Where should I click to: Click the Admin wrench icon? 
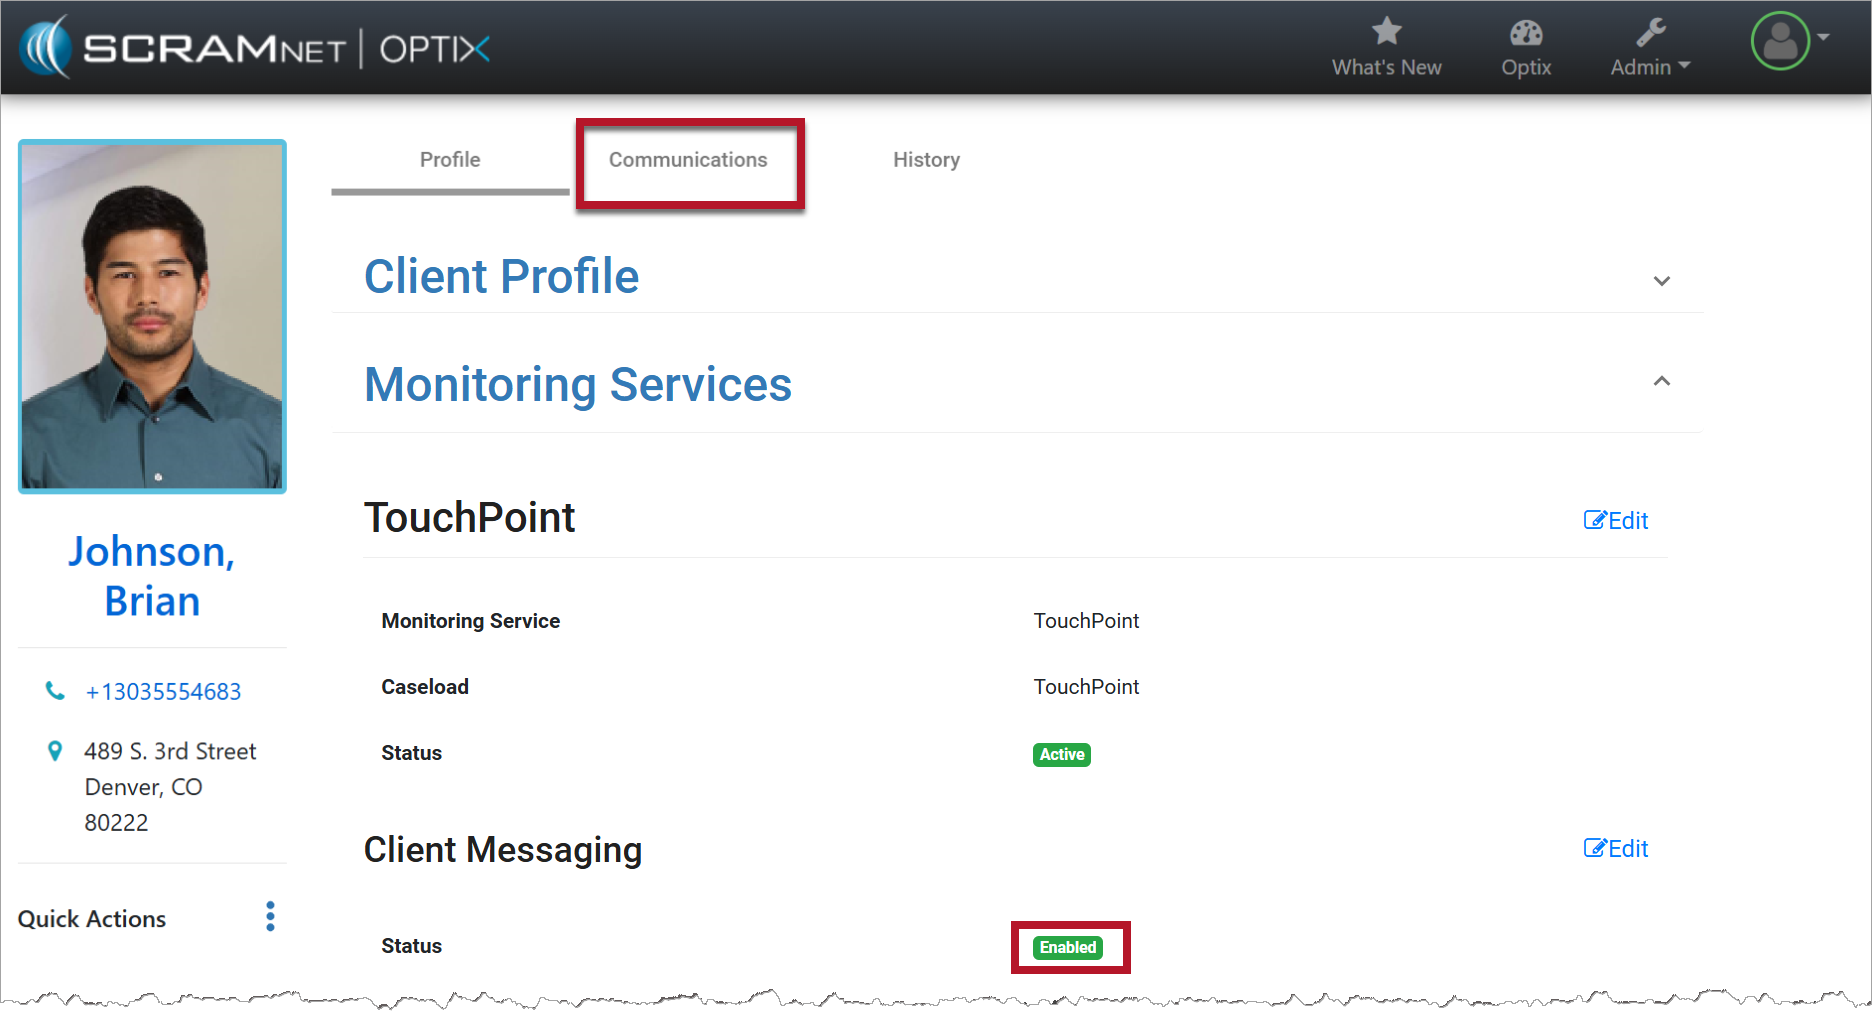click(x=1650, y=33)
